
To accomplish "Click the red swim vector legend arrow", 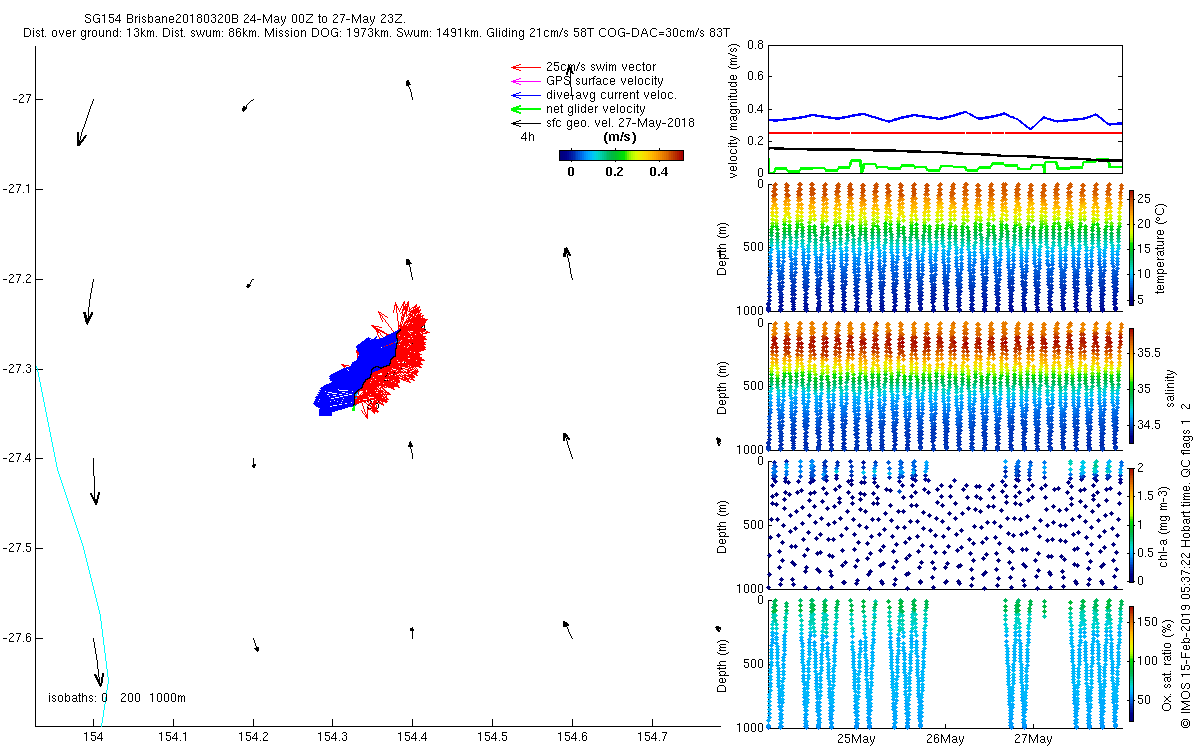I will coord(526,67).
